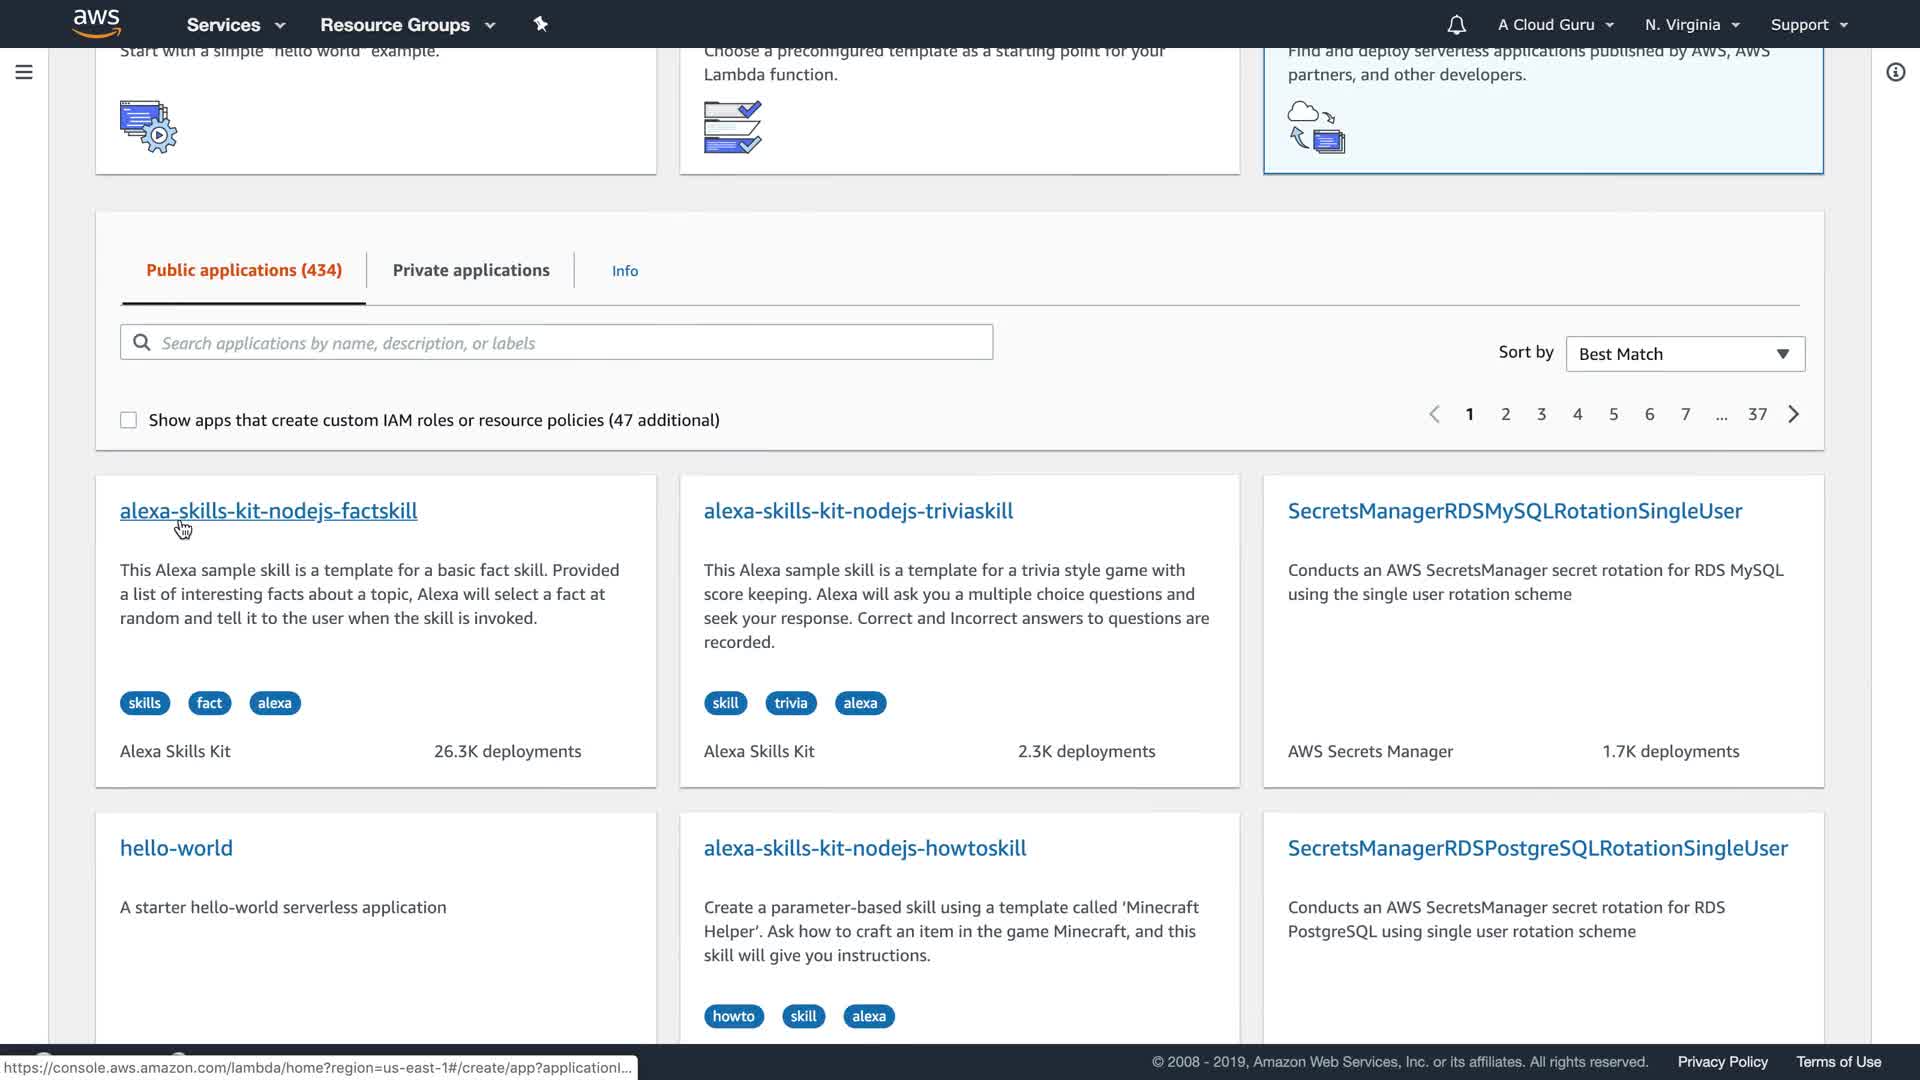The height and width of the screenshot is (1080, 1920).
Task: Go to next page arrow in pagination
Action: point(1793,414)
